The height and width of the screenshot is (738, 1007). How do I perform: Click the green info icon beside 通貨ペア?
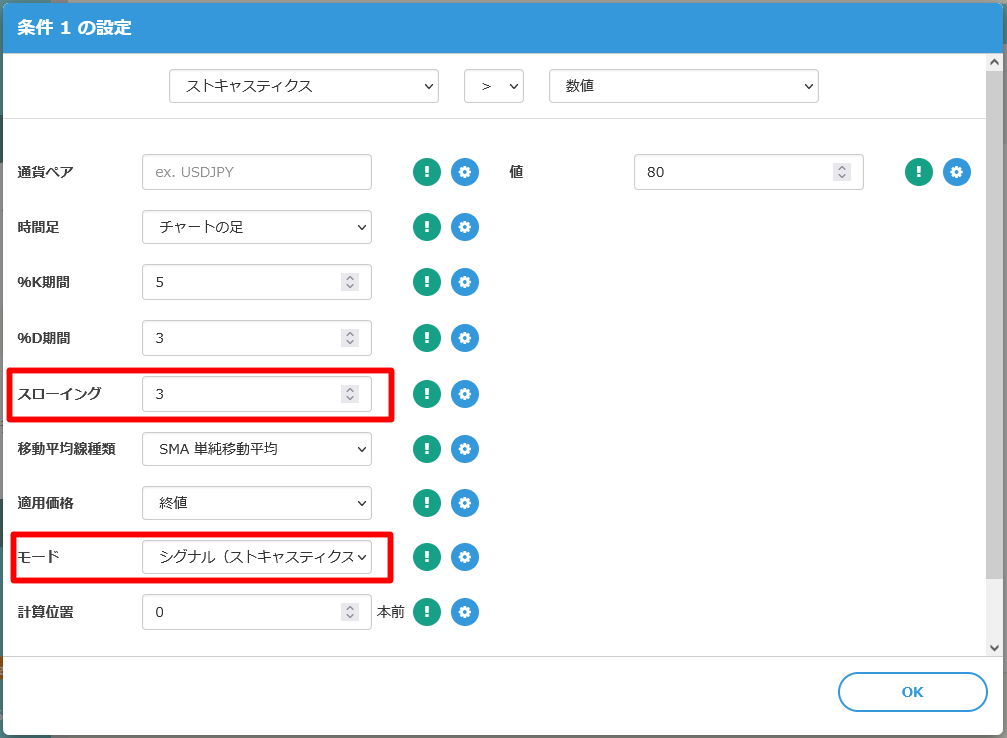427,172
